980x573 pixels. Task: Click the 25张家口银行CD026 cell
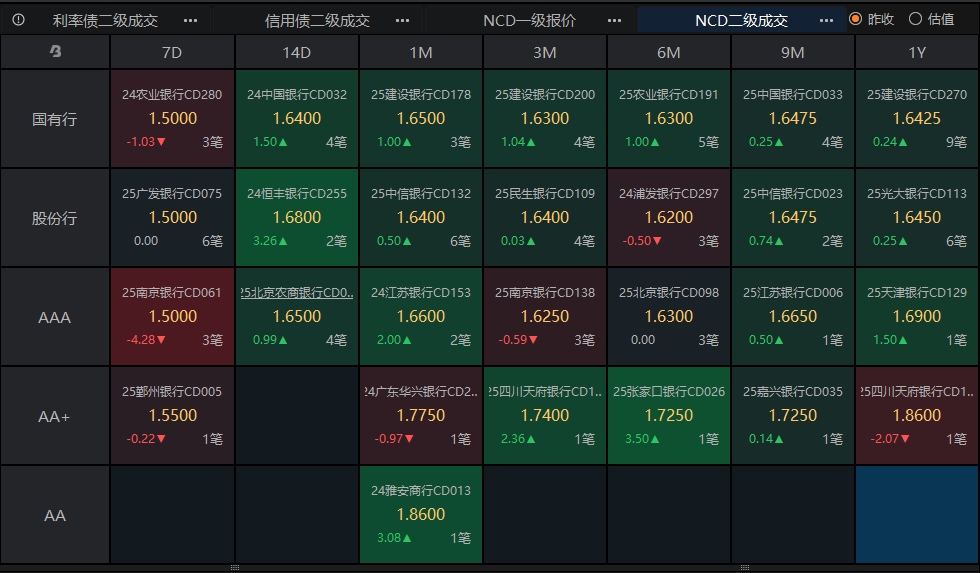tap(669, 416)
